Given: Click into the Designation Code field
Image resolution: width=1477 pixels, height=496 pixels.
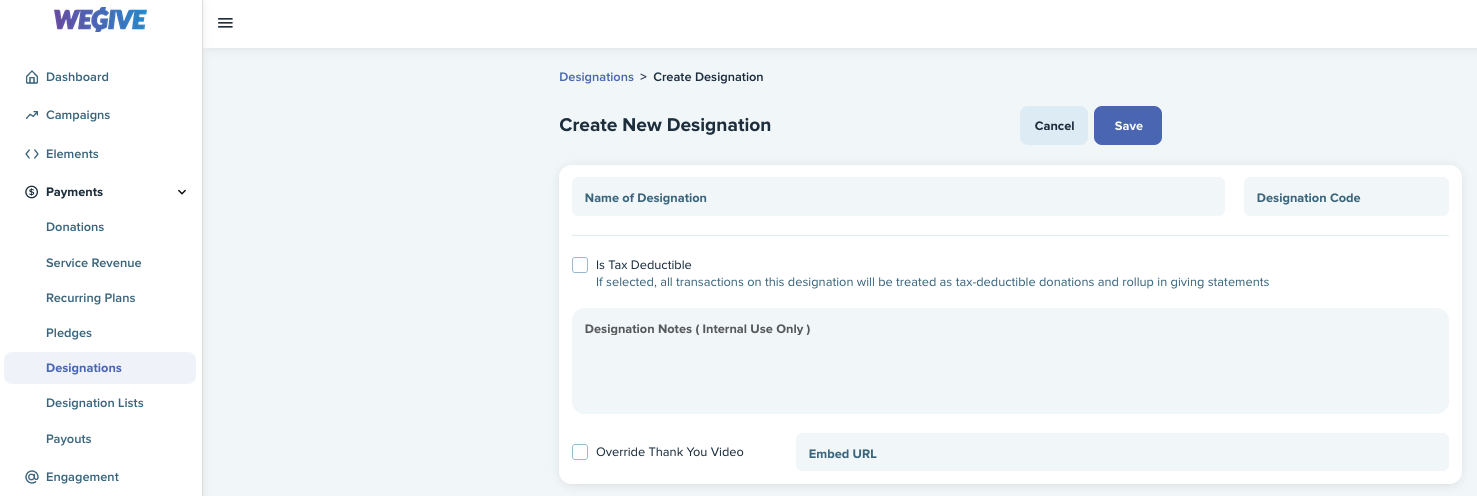Looking at the screenshot, I should [x=1346, y=197].
